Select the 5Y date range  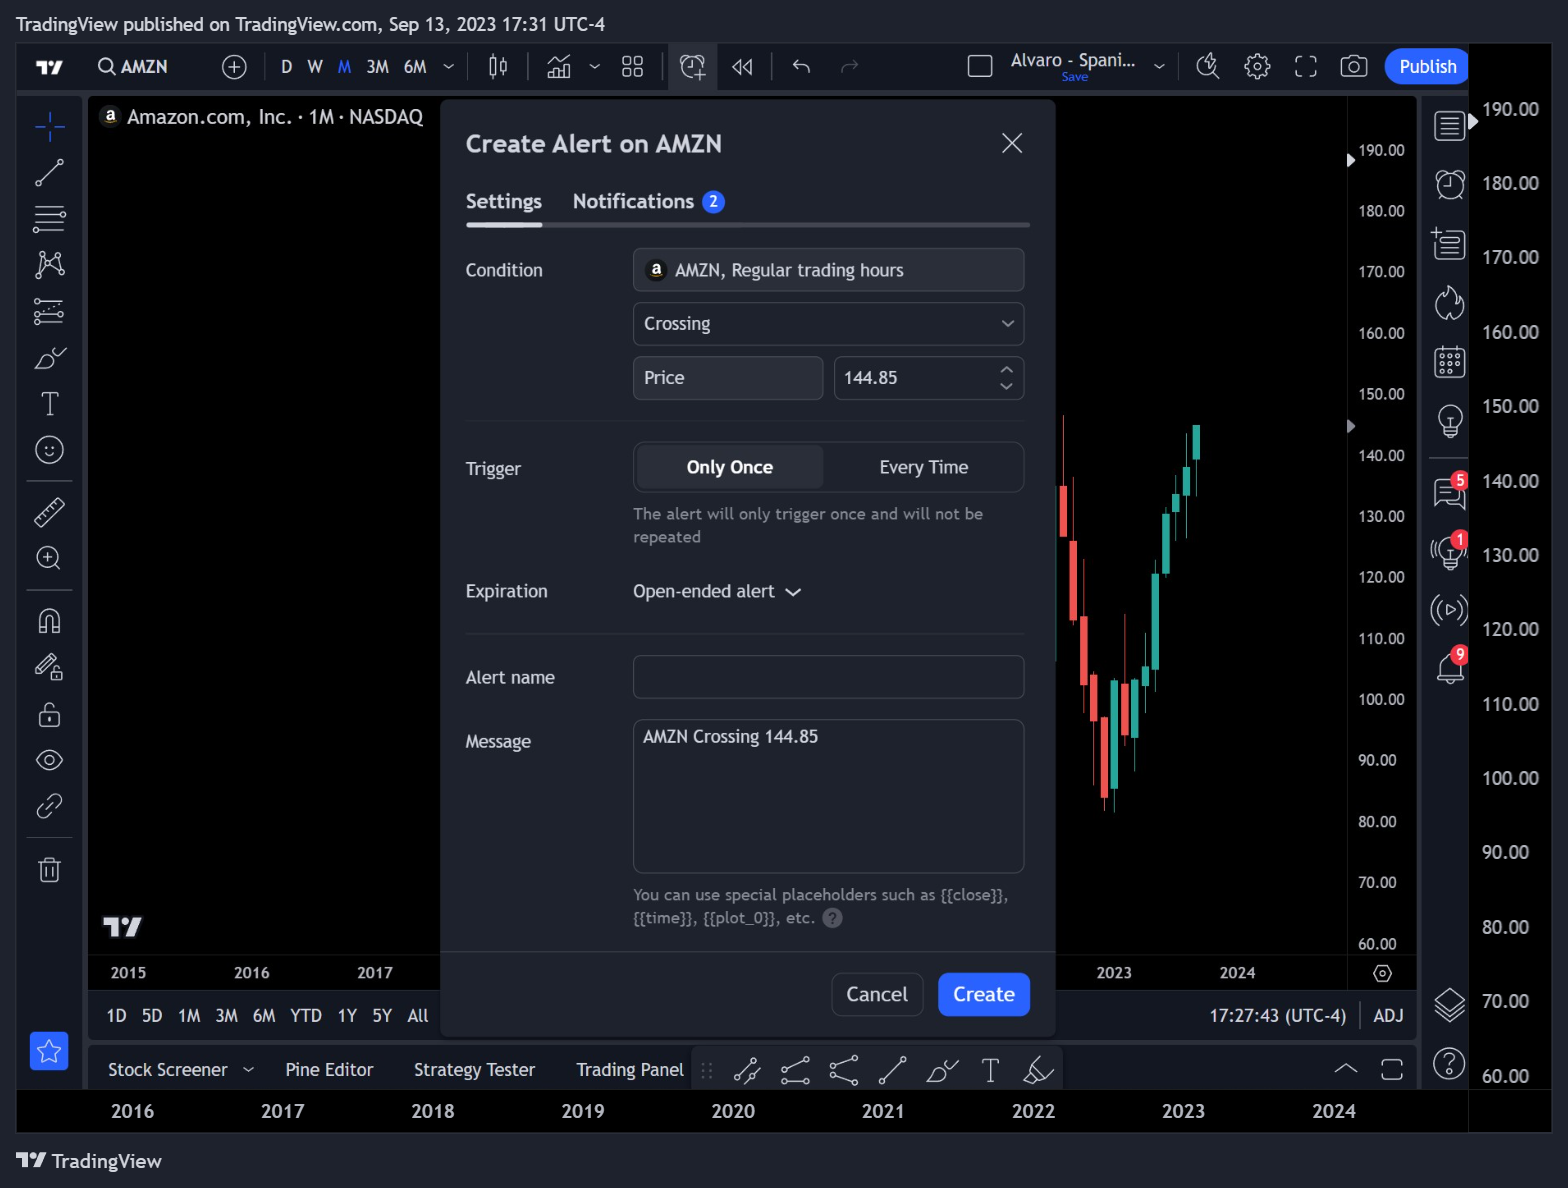382,1016
